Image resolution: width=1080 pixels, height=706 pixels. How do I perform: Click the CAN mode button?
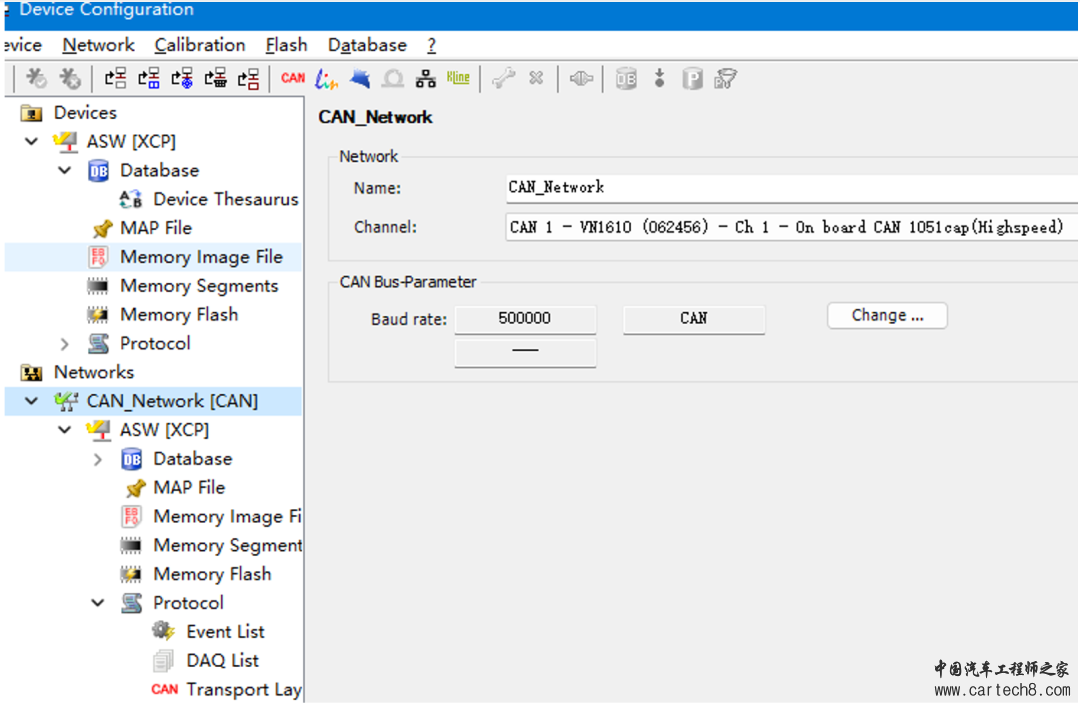click(694, 319)
